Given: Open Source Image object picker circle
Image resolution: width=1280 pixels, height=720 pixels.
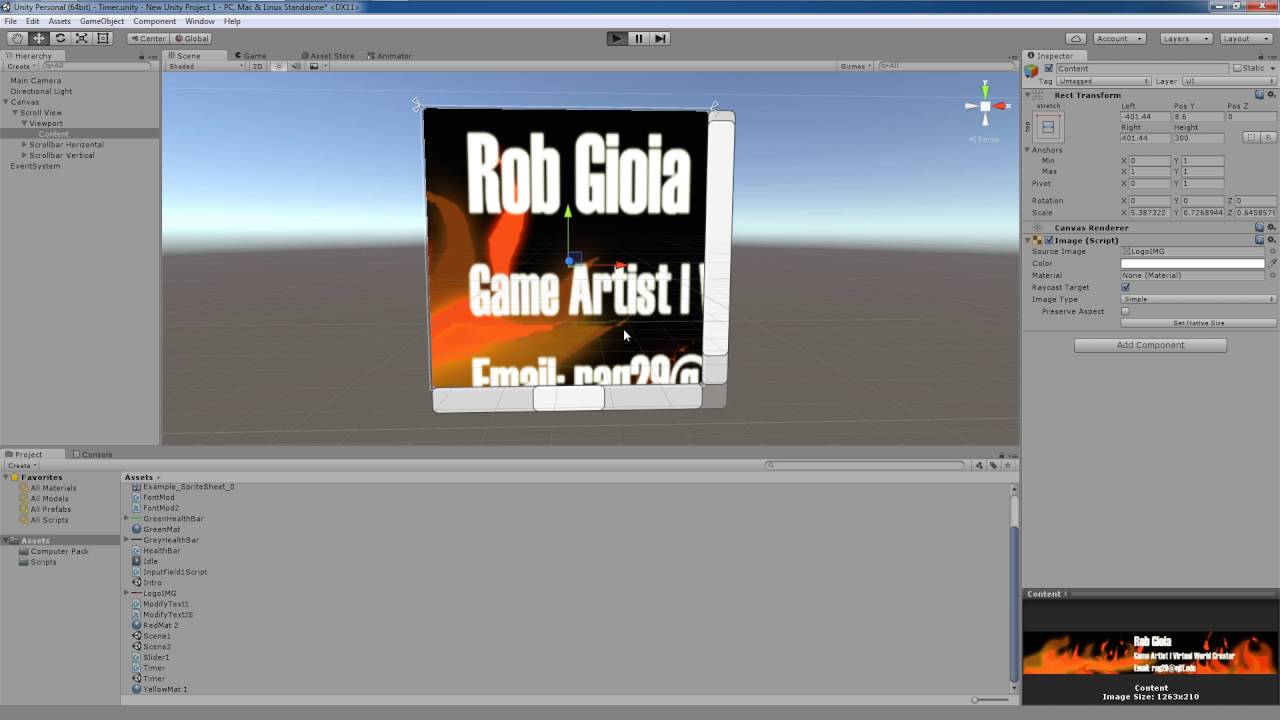Looking at the screenshot, I should point(1272,251).
